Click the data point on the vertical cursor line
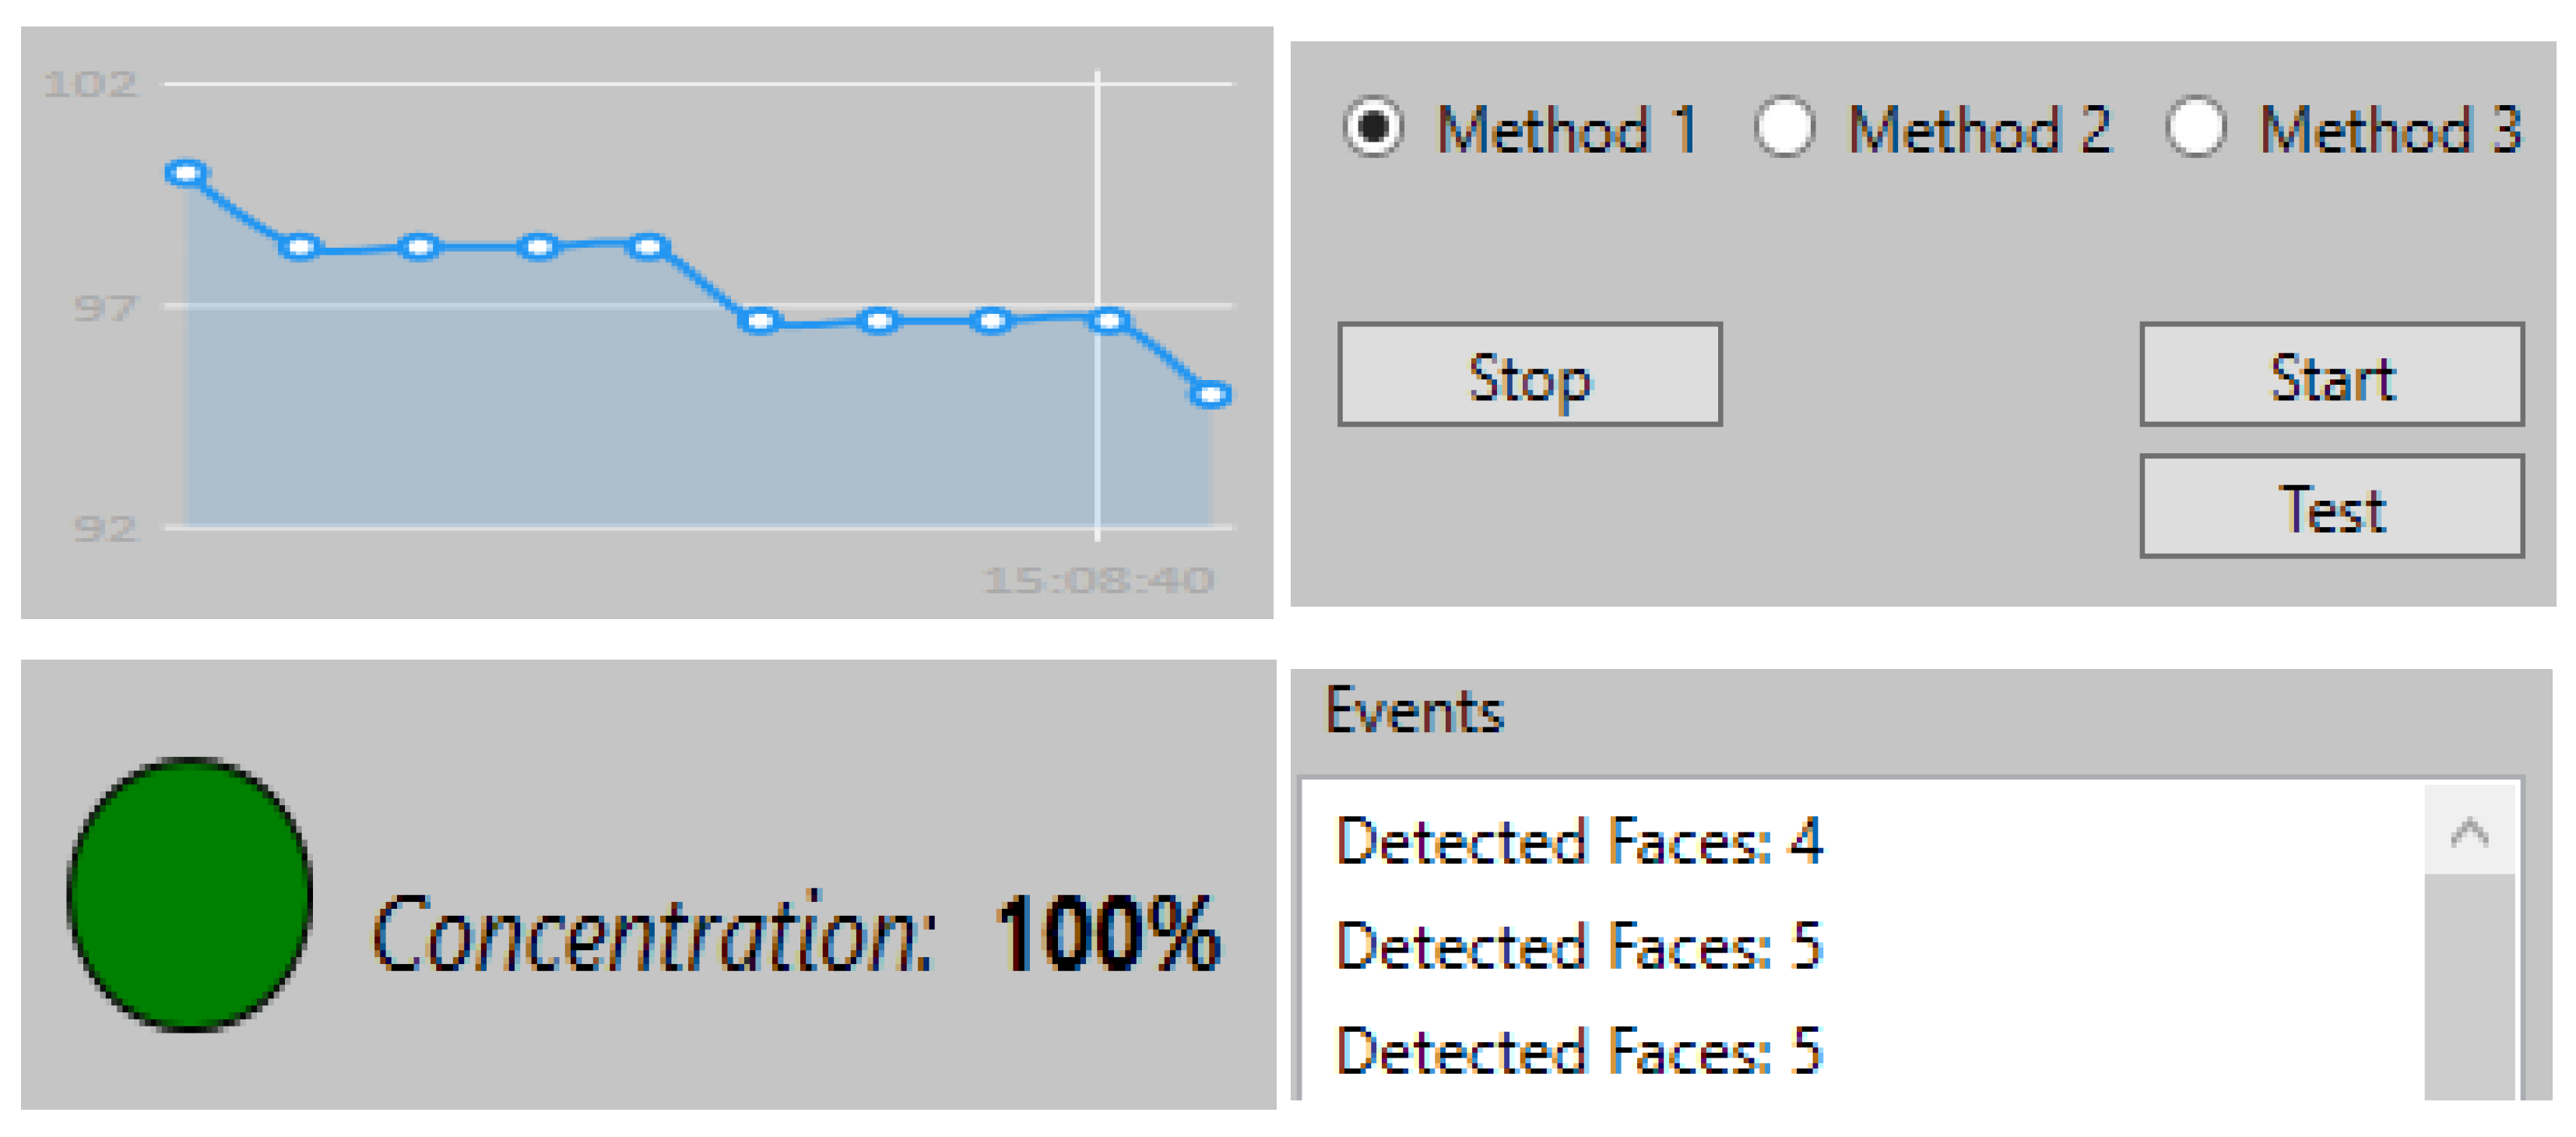The height and width of the screenshot is (1137, 2576). (1108, 320)
